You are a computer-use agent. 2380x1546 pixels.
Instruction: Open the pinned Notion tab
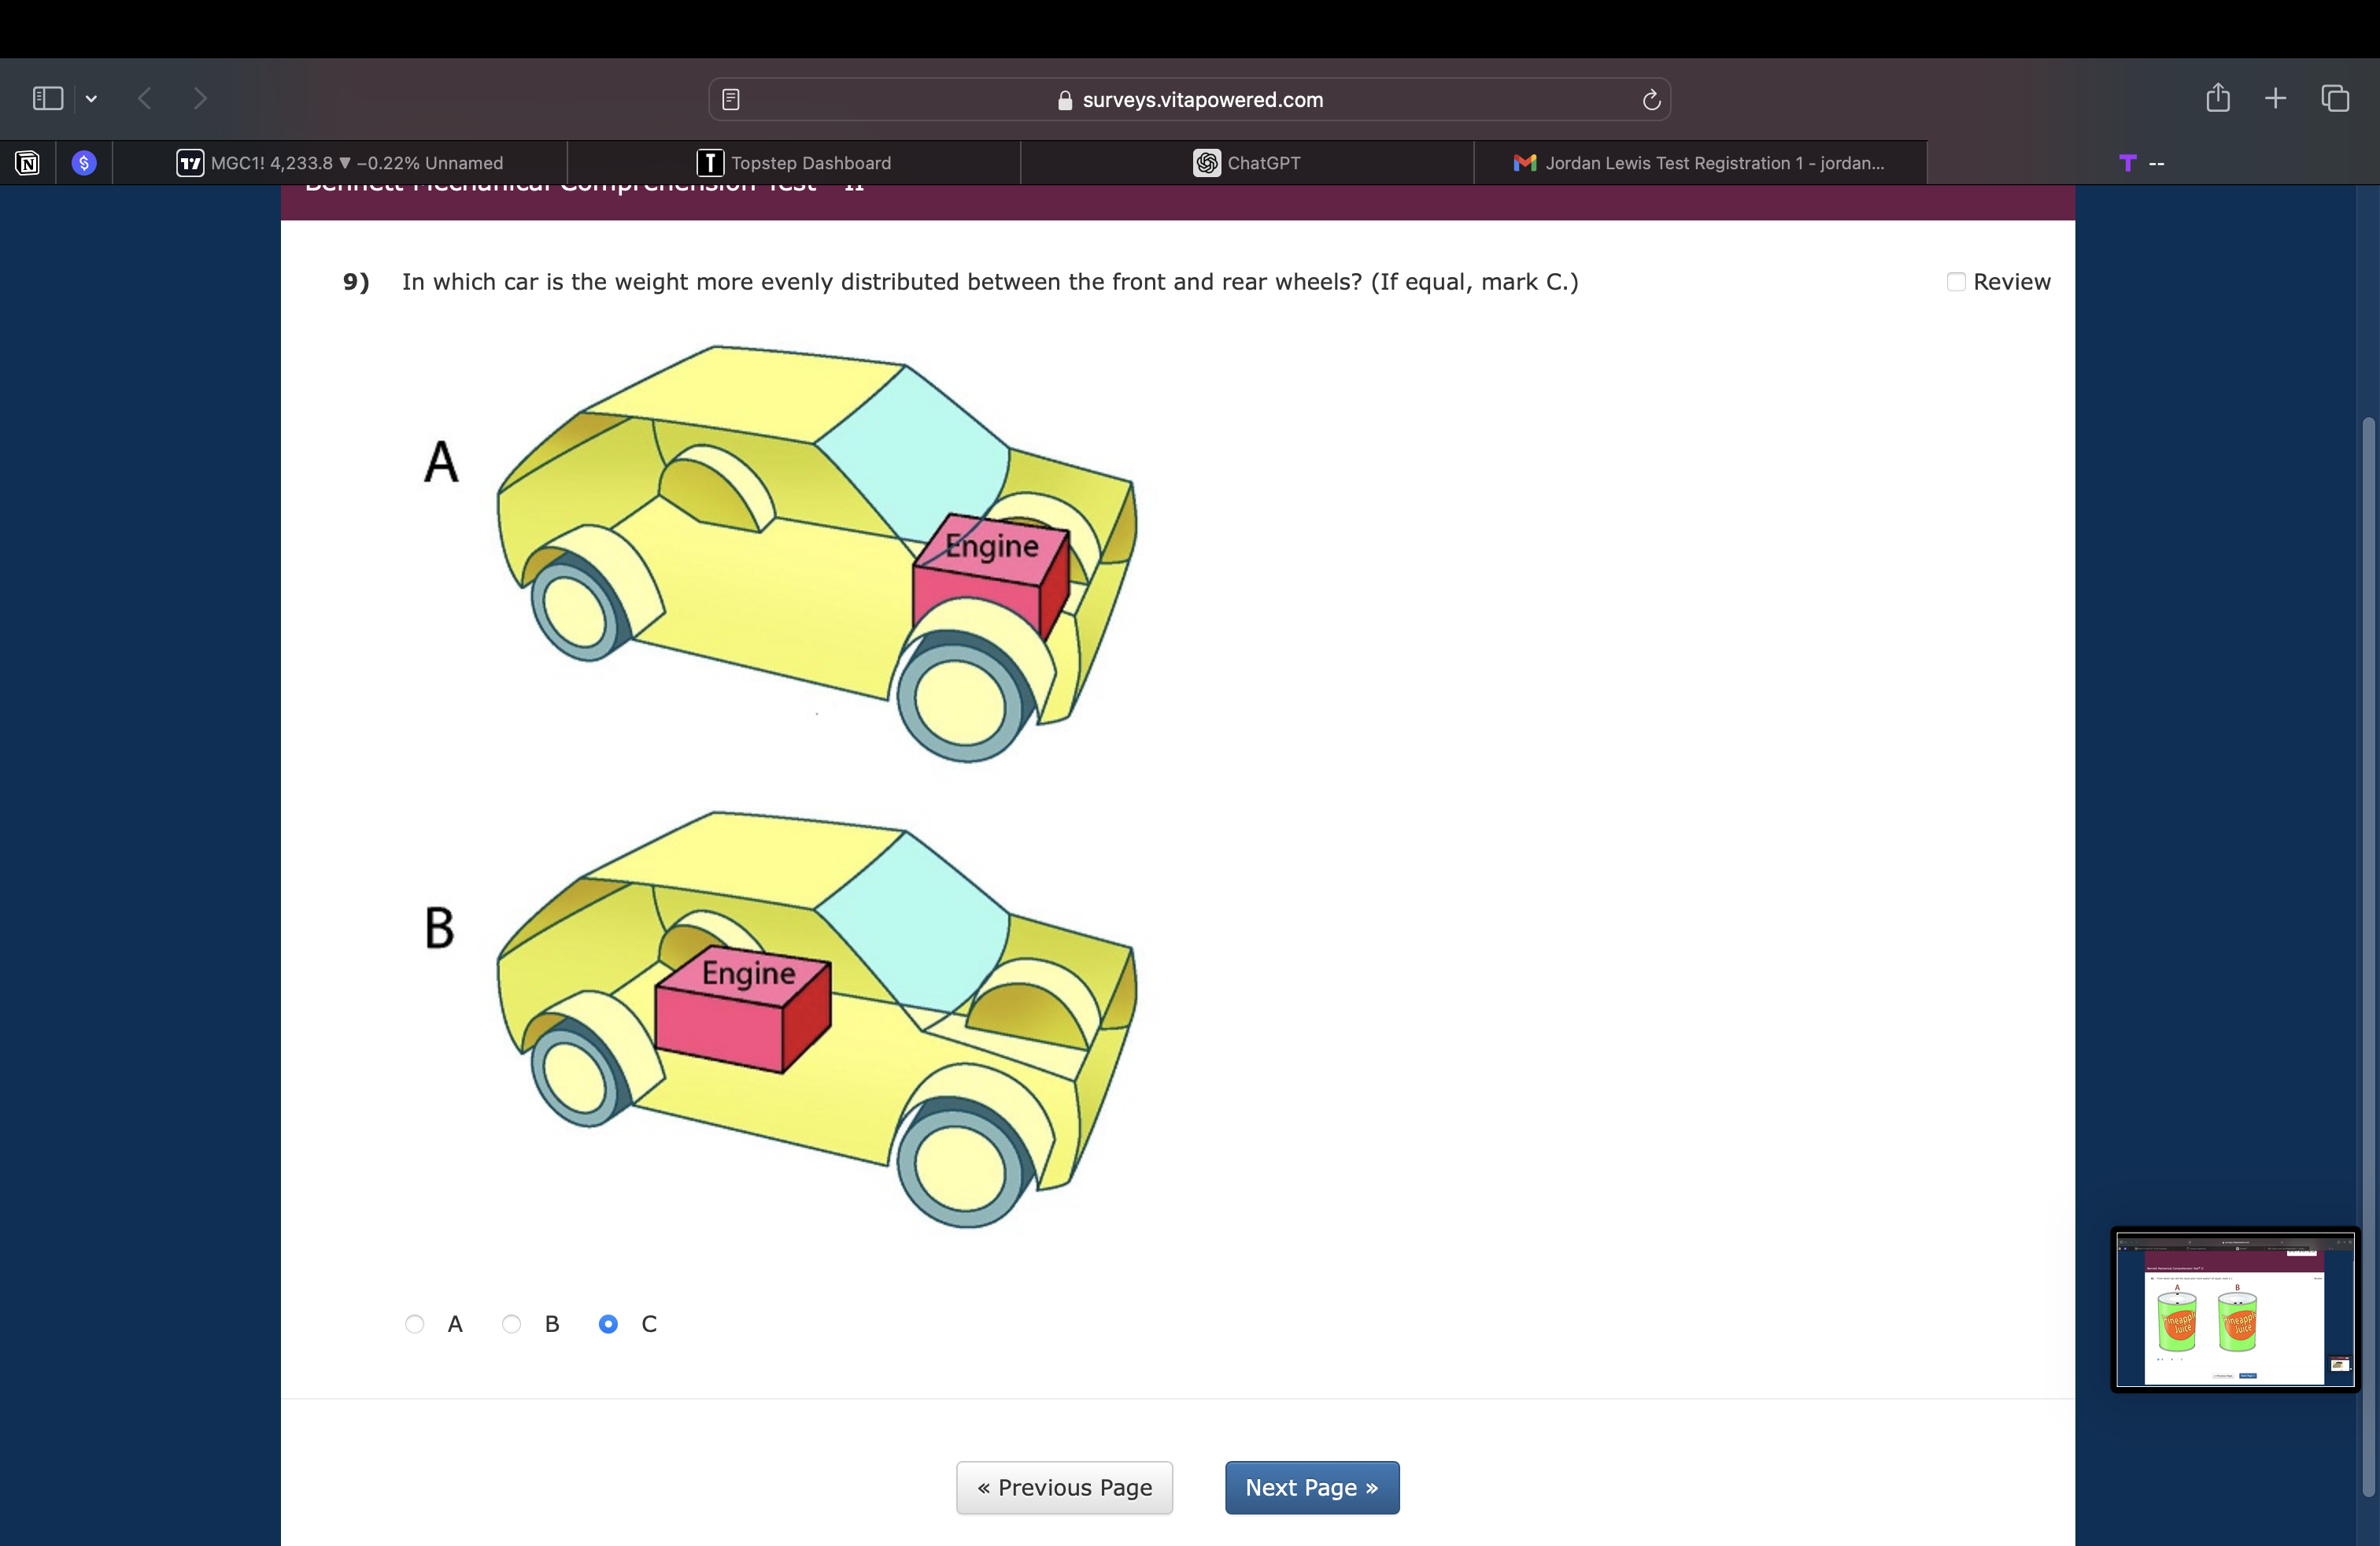click(28, 163)
